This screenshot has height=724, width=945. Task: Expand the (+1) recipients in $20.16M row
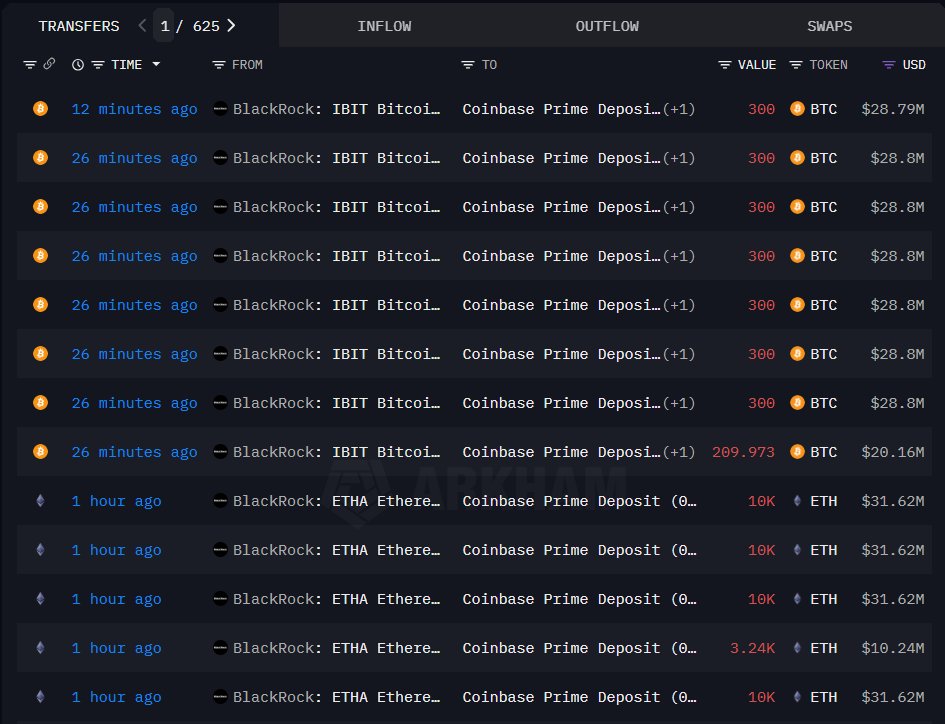coord(679,452)
